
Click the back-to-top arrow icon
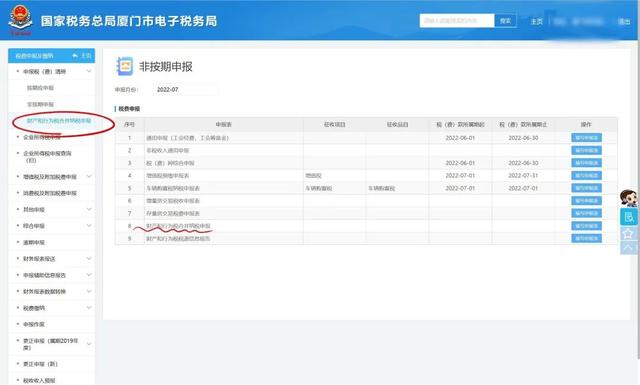pyautogui.click(x=629, y=247)
